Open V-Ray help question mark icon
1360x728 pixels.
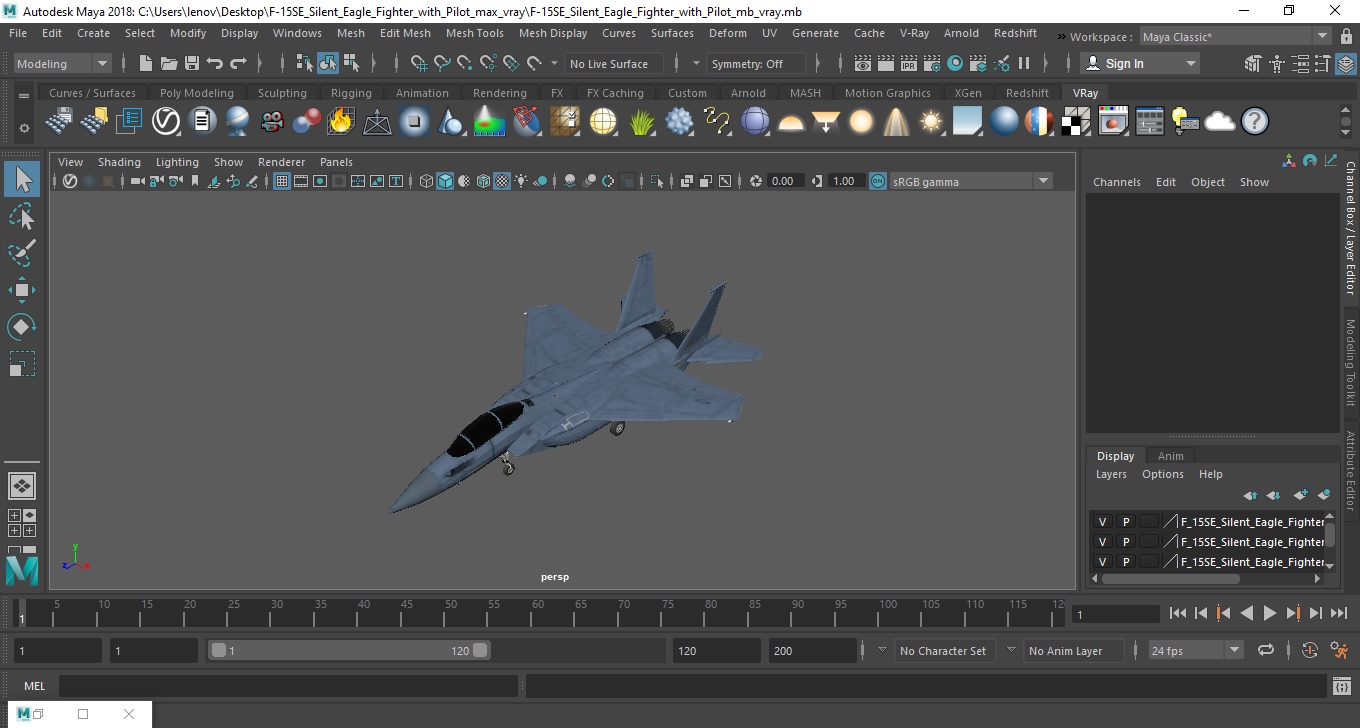1255,122
